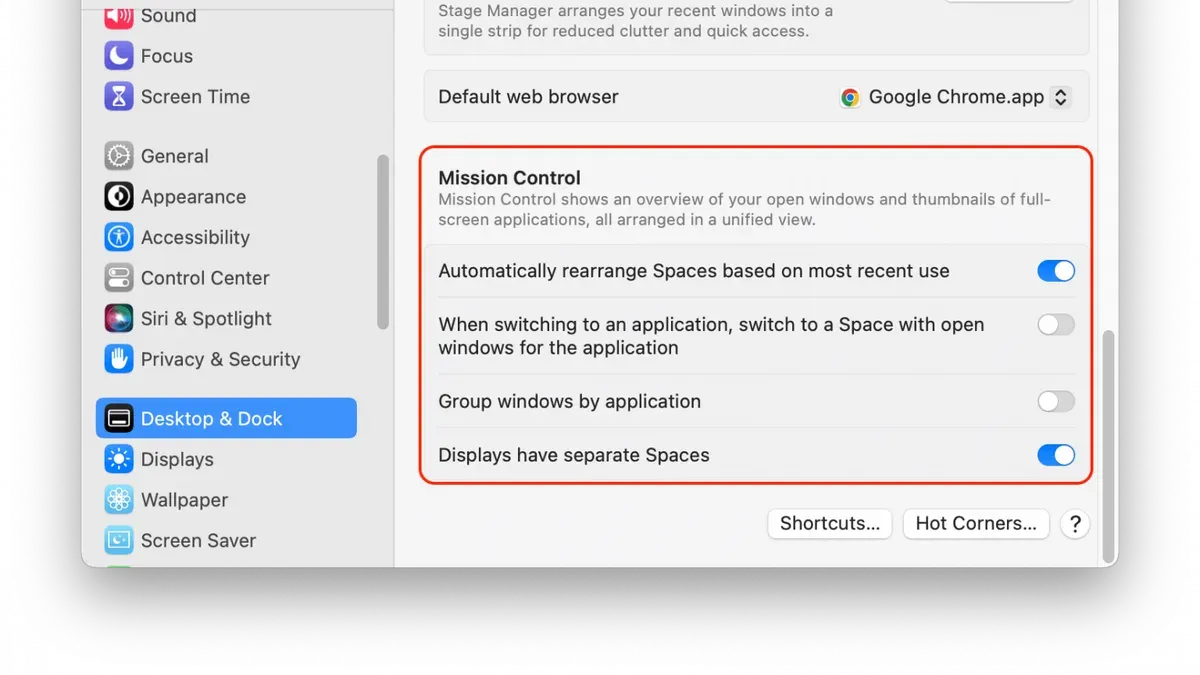Click the Mission Control heading
Screen dimensions: 1200x675
click(509, 178)
